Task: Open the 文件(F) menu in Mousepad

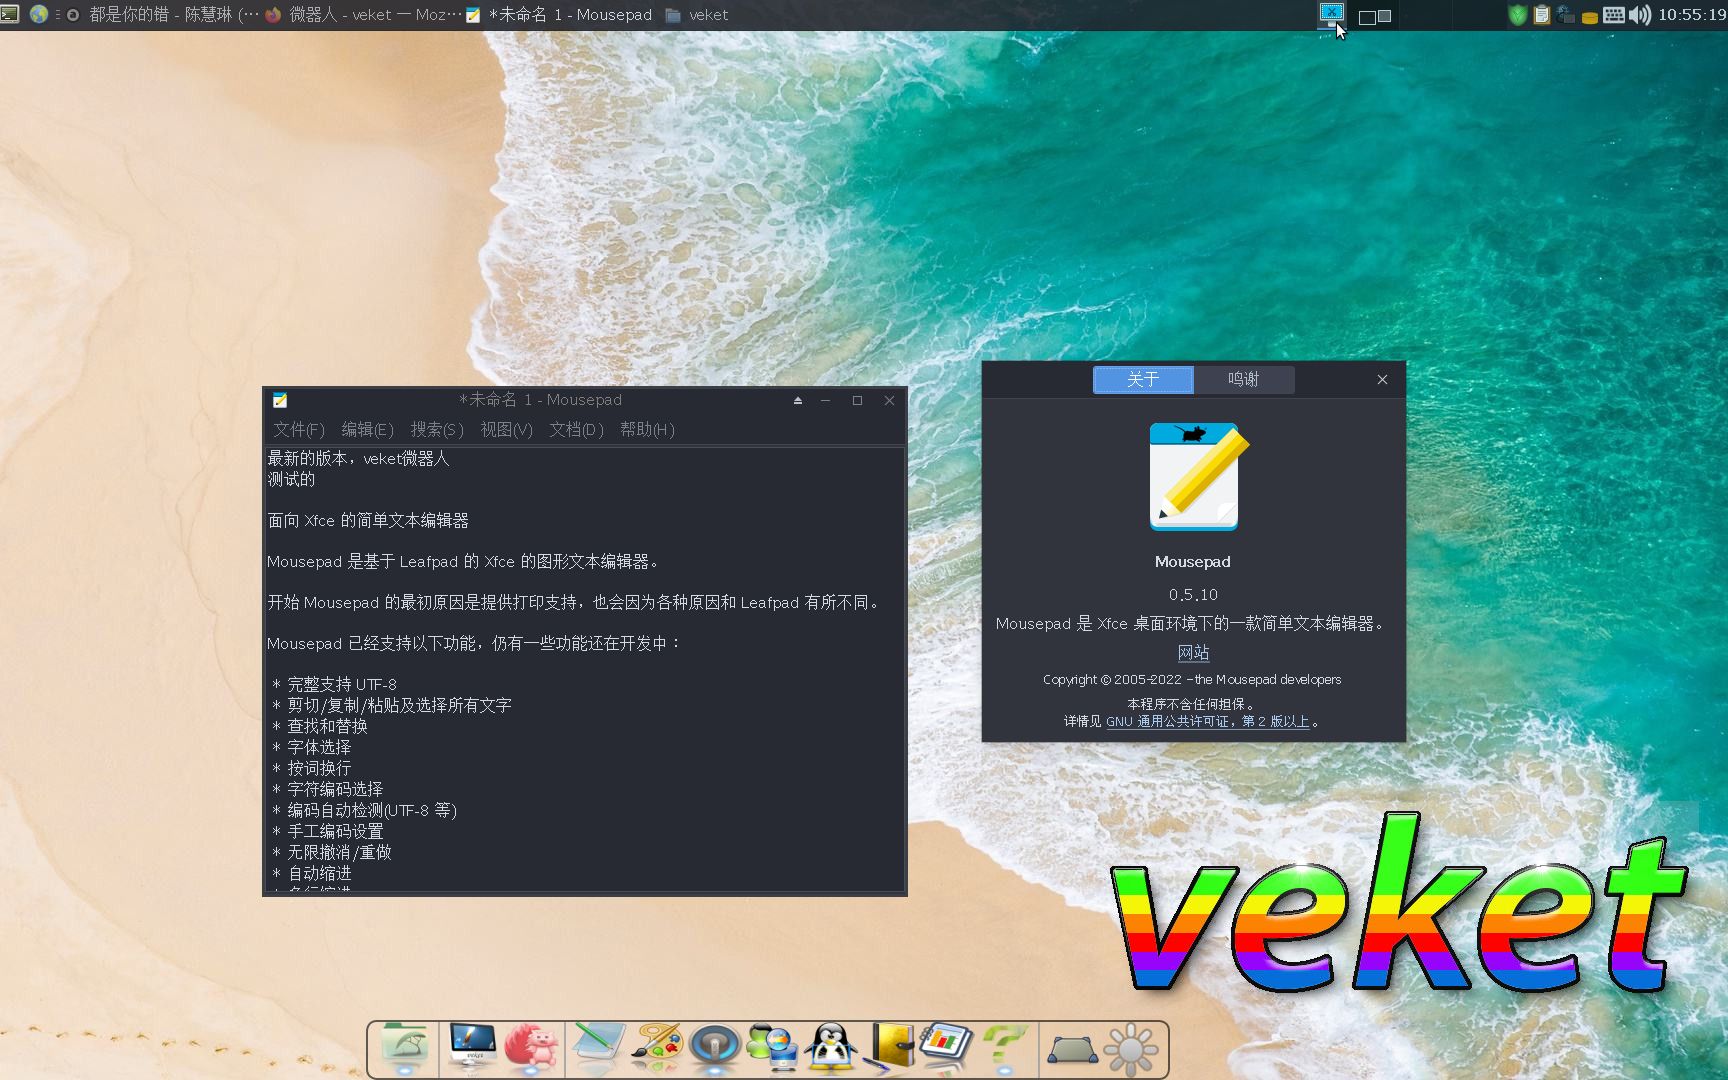Action: [299, 429]
